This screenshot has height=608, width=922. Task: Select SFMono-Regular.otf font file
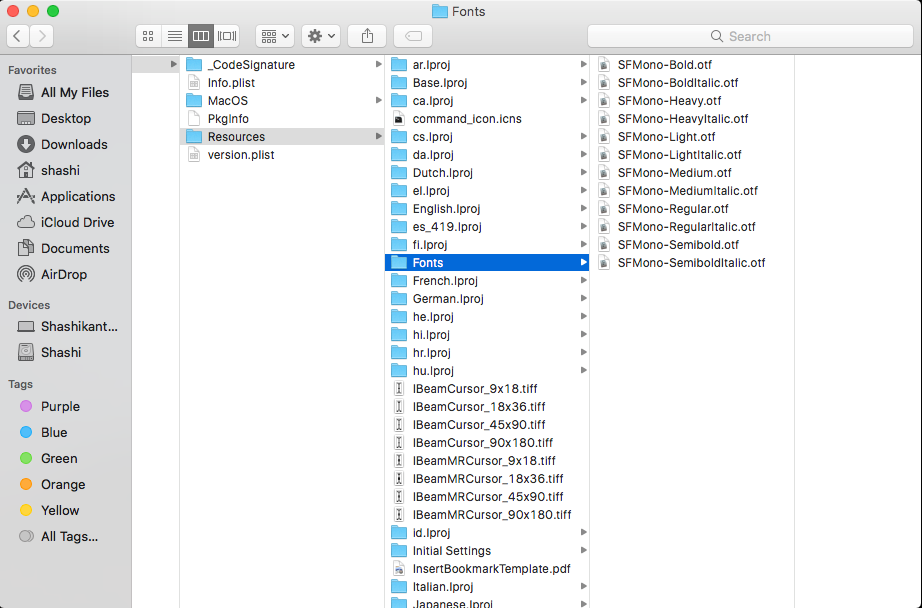tap(692, 209)
